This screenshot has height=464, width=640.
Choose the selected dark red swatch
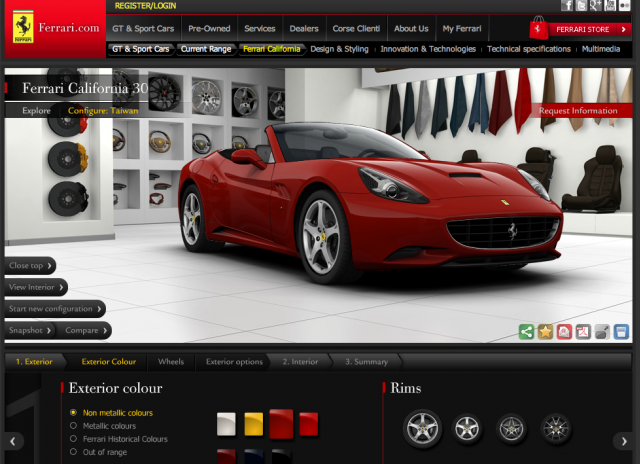(x=281, y=424)
